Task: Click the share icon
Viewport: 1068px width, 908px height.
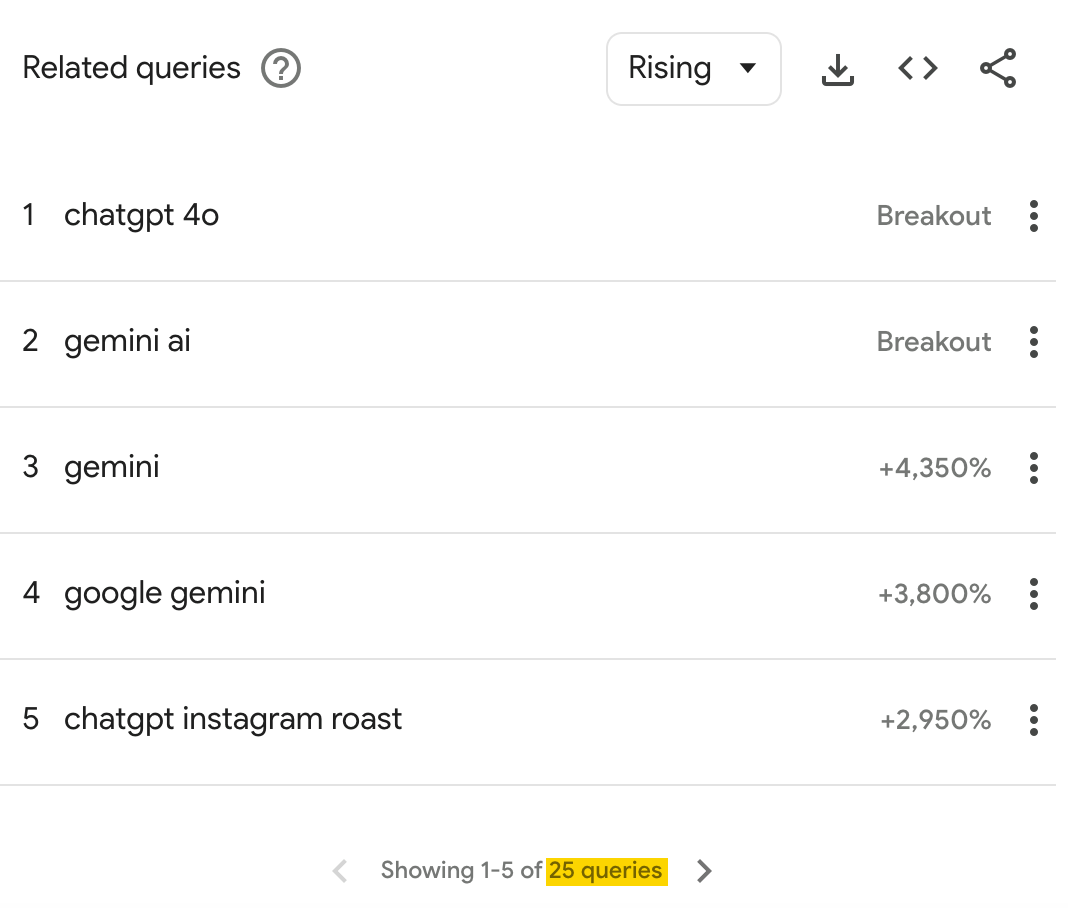Action: pos(996,69)
